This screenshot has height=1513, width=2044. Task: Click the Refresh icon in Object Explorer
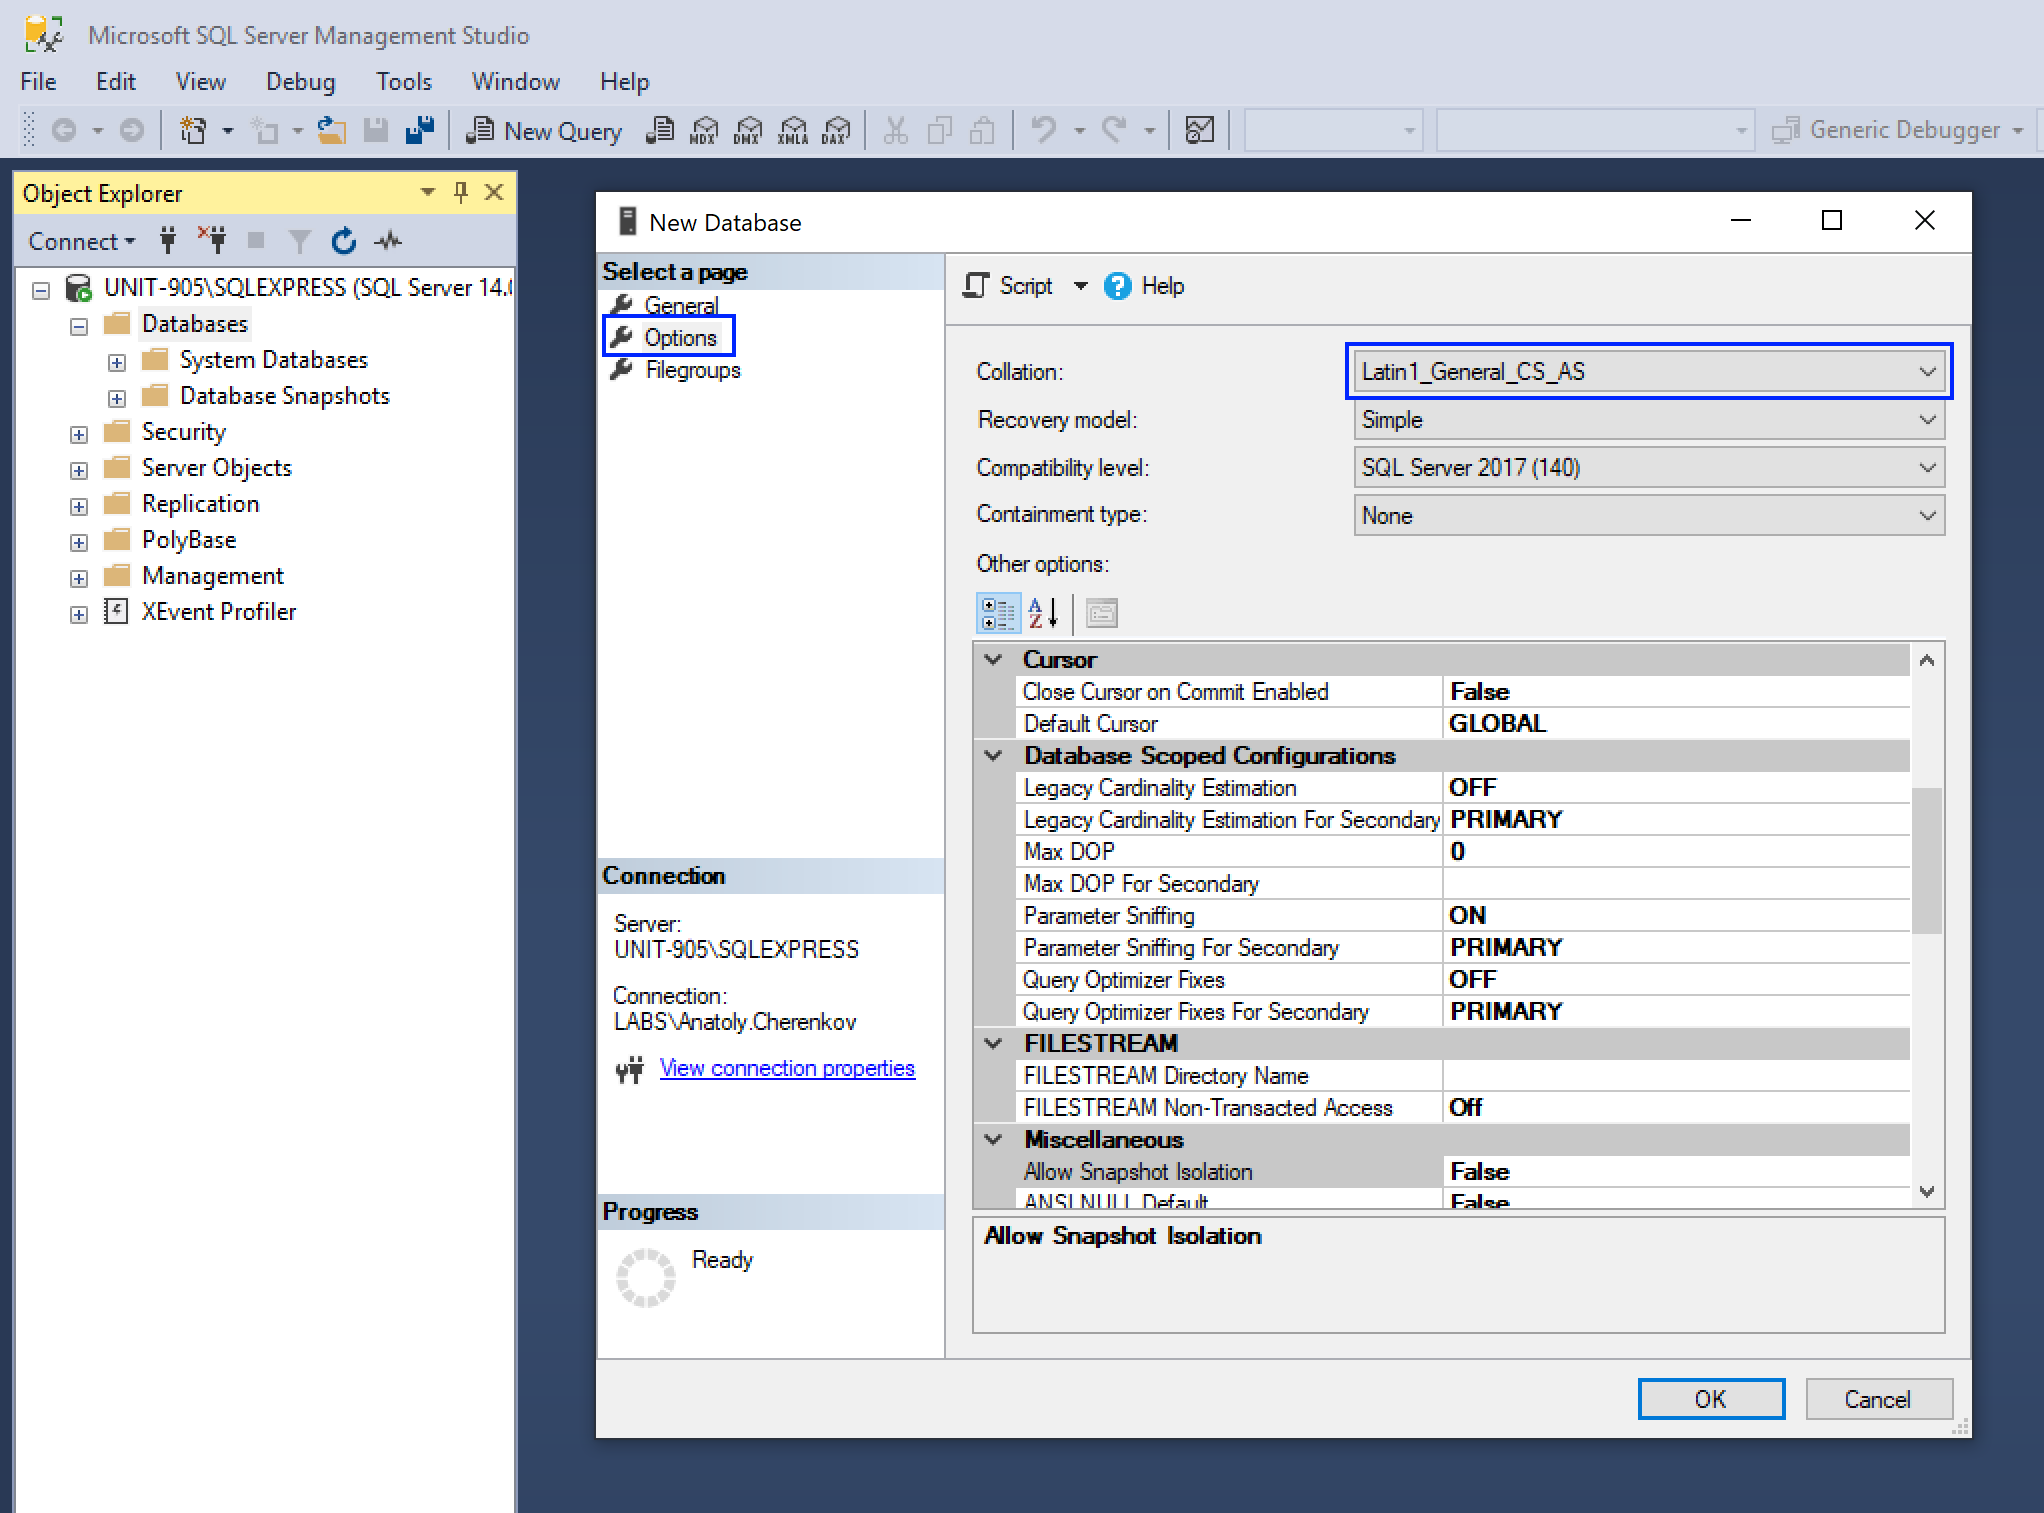click(344, 241)
